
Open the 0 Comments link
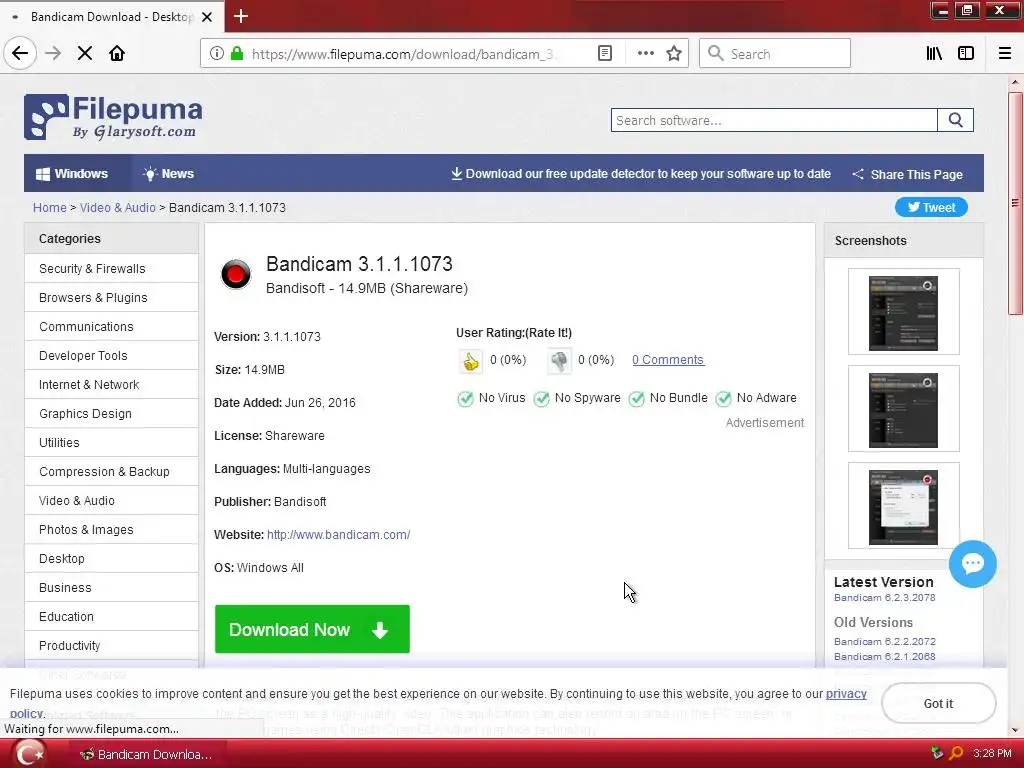(667, 360)
